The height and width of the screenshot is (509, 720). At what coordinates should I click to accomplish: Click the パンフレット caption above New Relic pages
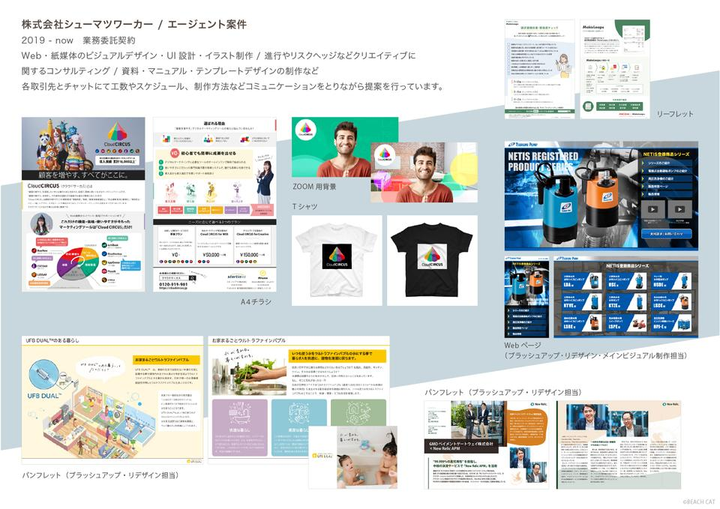click(503, 392)
